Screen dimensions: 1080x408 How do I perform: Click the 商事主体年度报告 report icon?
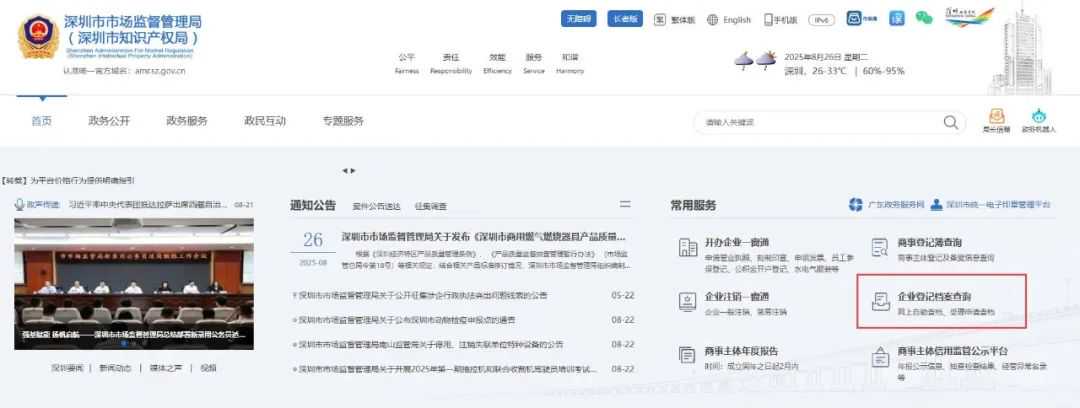(x=688, y=355)
